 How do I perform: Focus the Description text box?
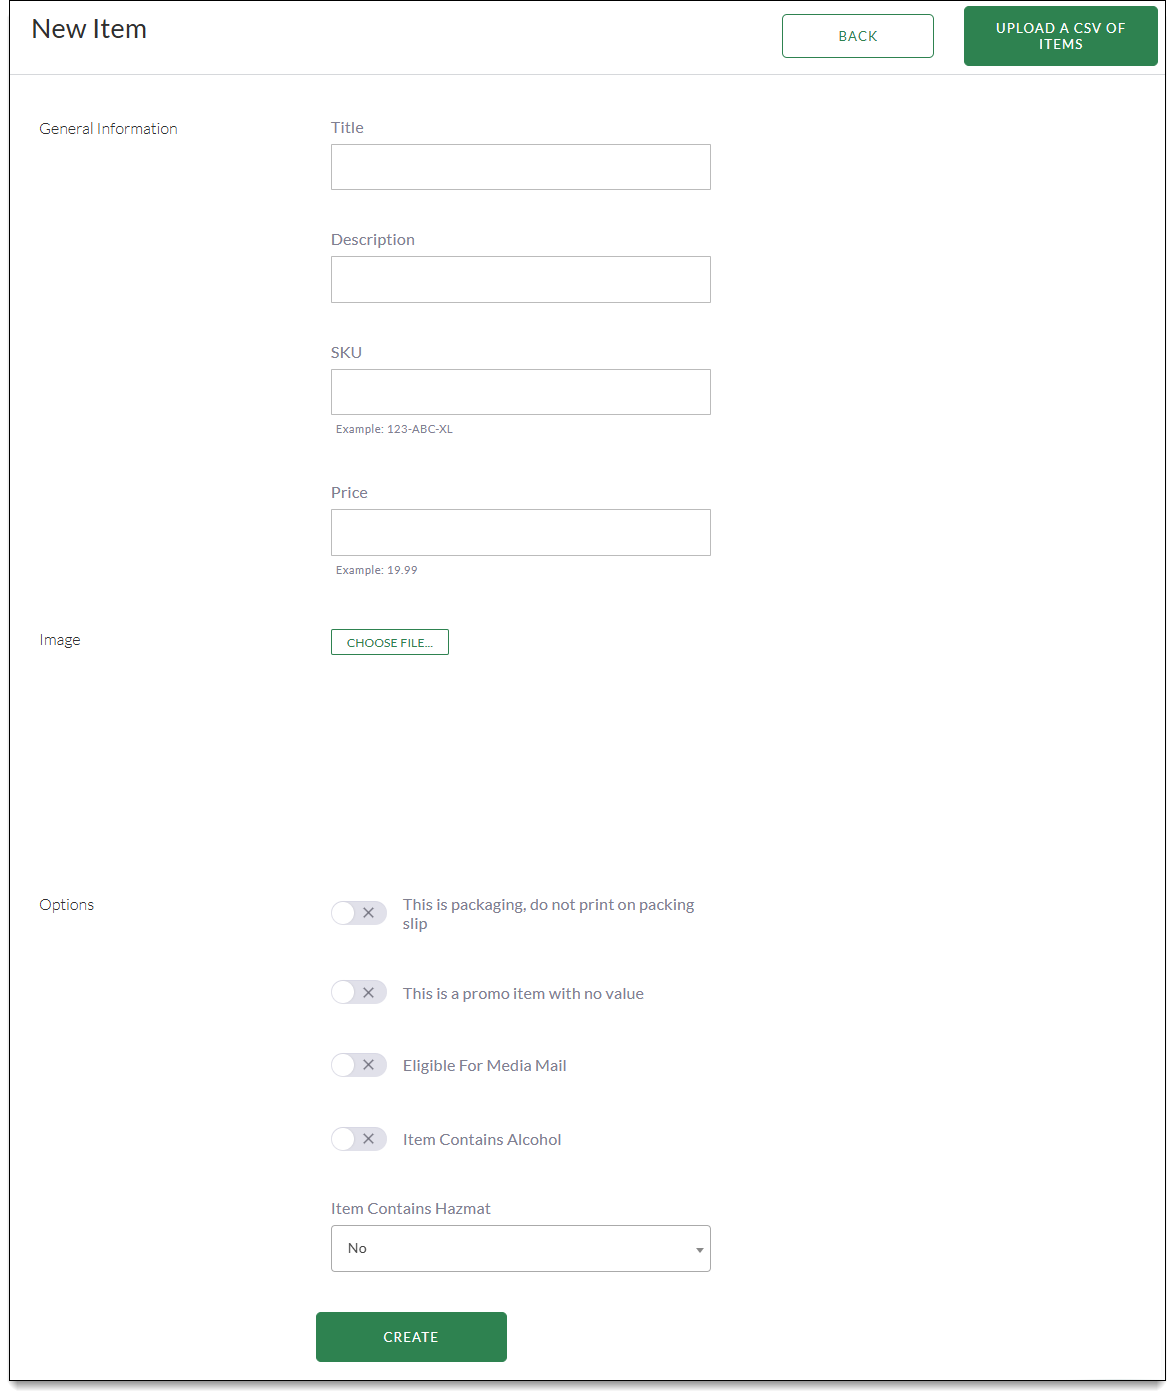click(520, 279)
